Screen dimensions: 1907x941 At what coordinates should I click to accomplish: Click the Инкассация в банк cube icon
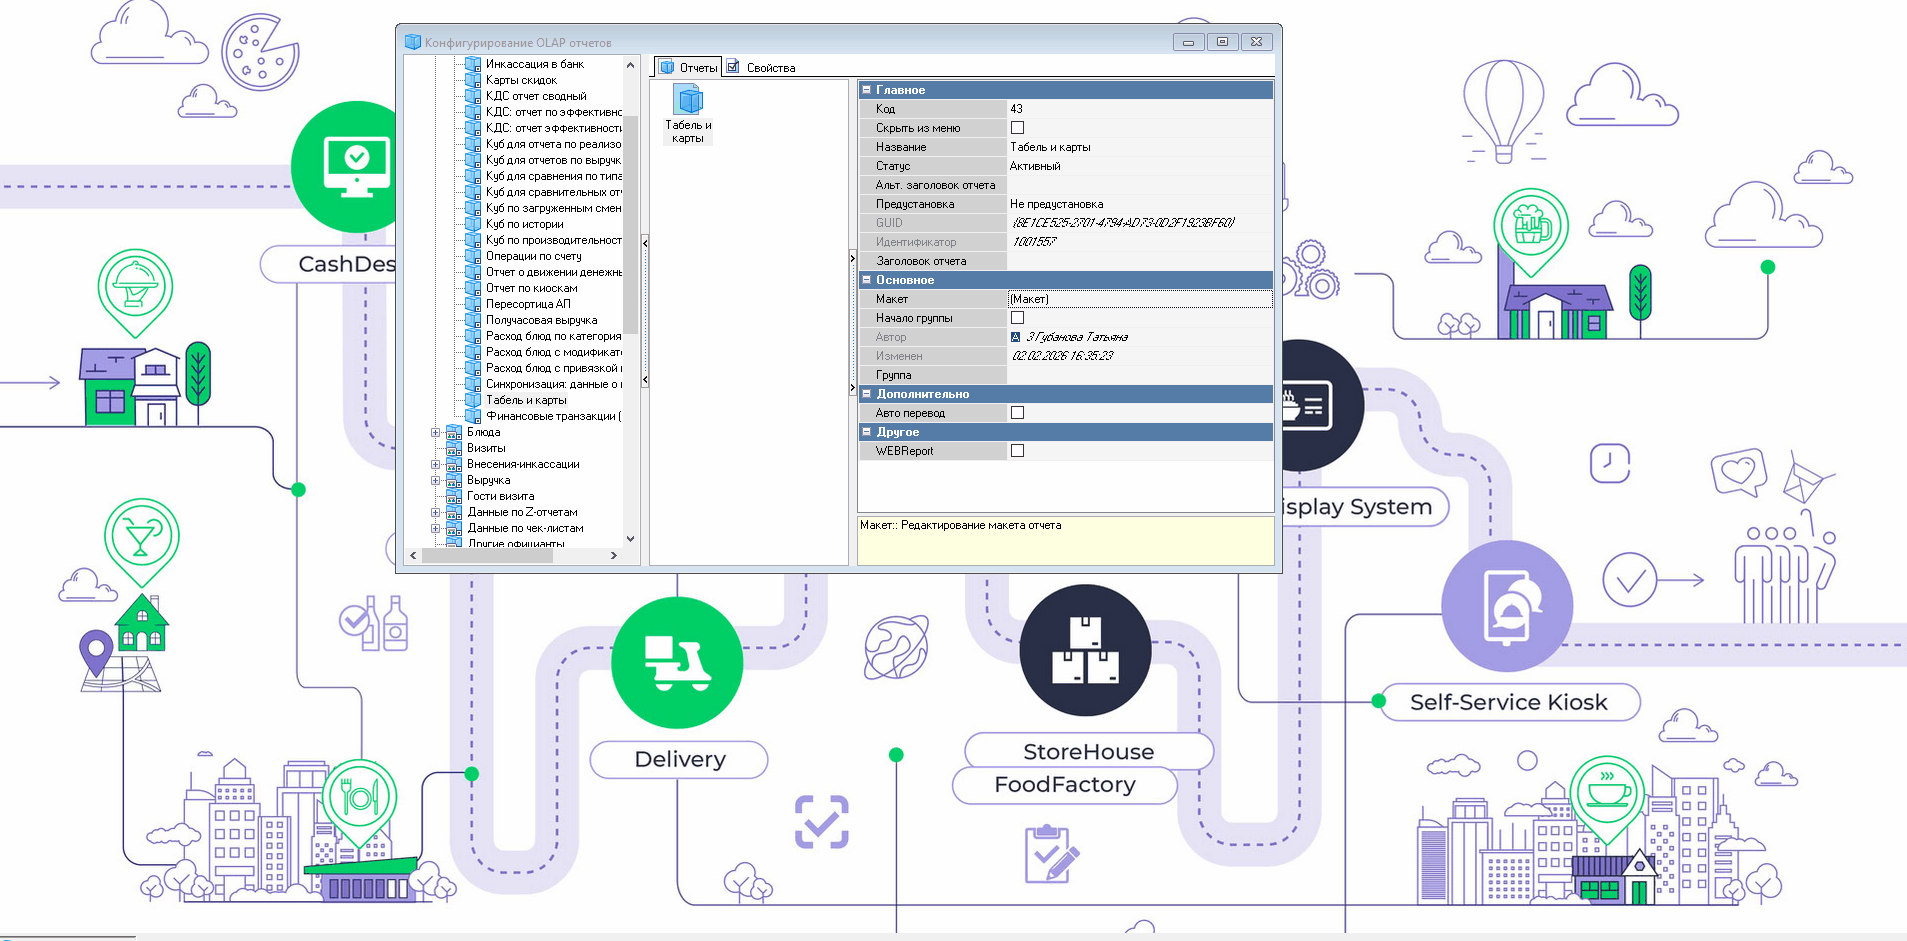(473, 64)
